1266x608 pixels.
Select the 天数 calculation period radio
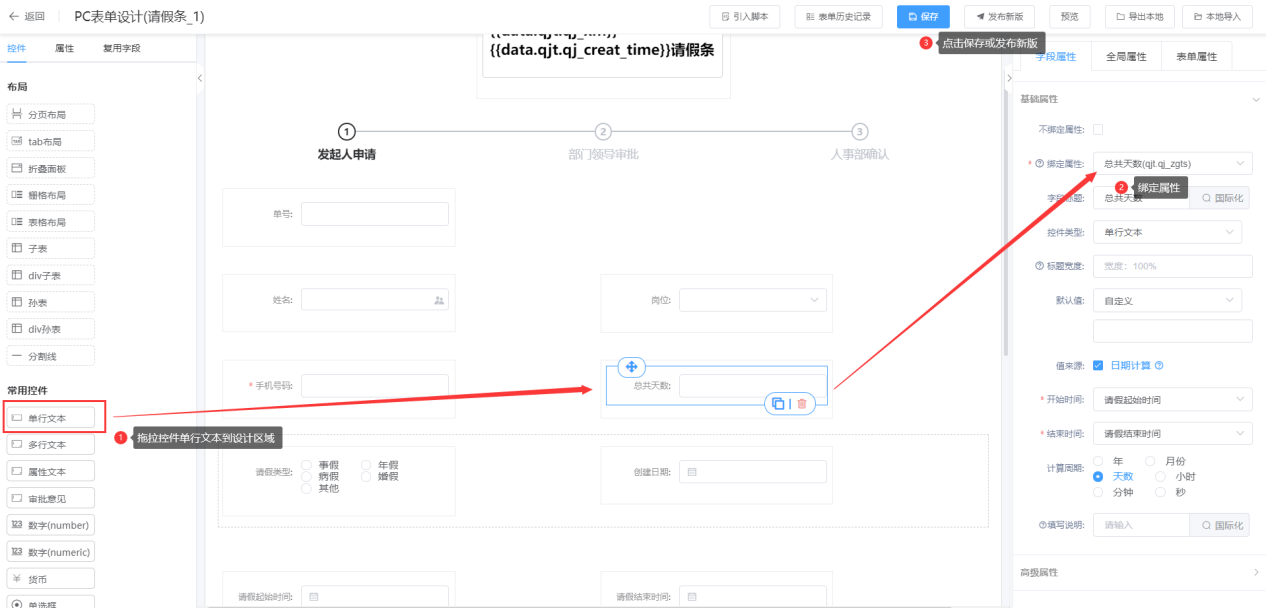tap(1098, 476)
